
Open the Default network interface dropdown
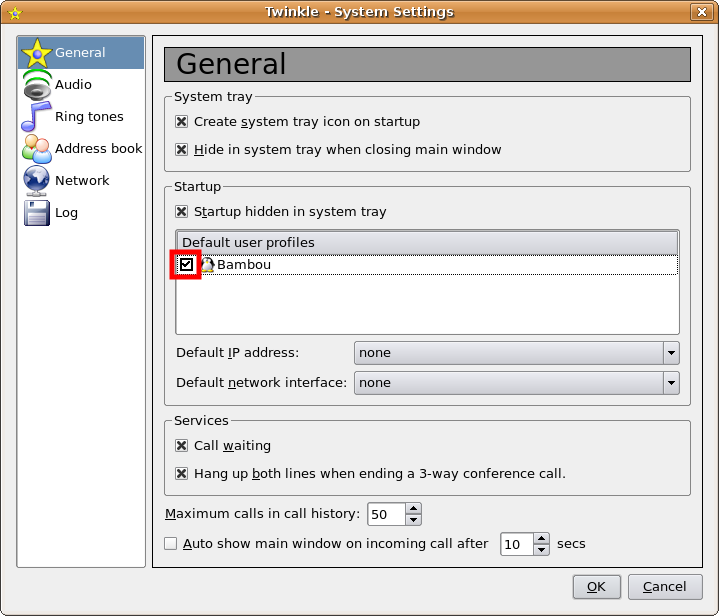[x=517, y=383]
